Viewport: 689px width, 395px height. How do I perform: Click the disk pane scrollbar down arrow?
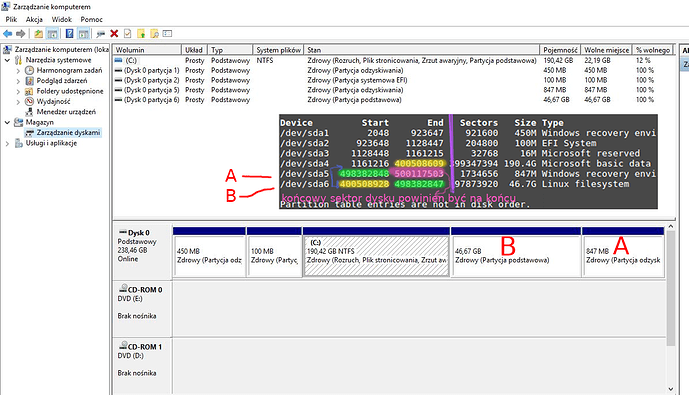pyautogui.click(x=671, y=389)
